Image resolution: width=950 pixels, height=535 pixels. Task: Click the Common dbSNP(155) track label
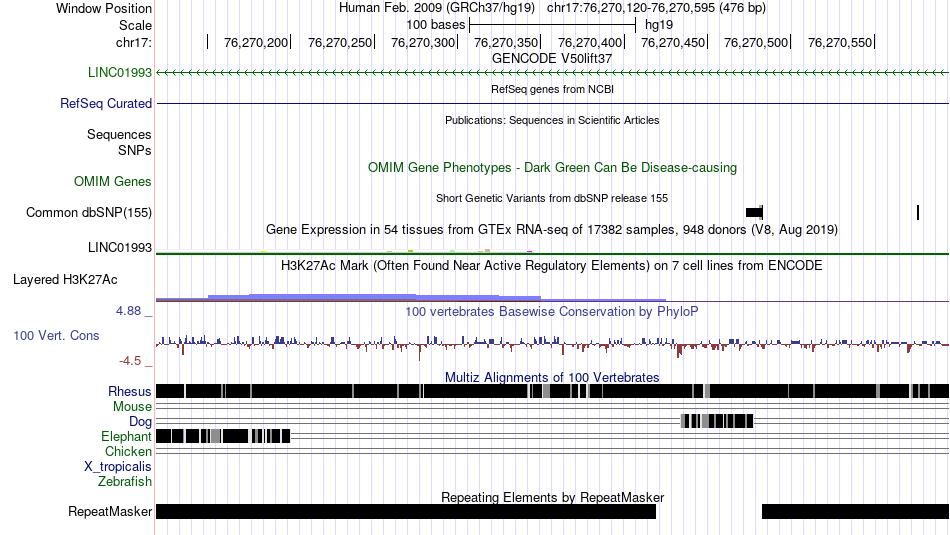pyautogui.click(x=89, y=213)
